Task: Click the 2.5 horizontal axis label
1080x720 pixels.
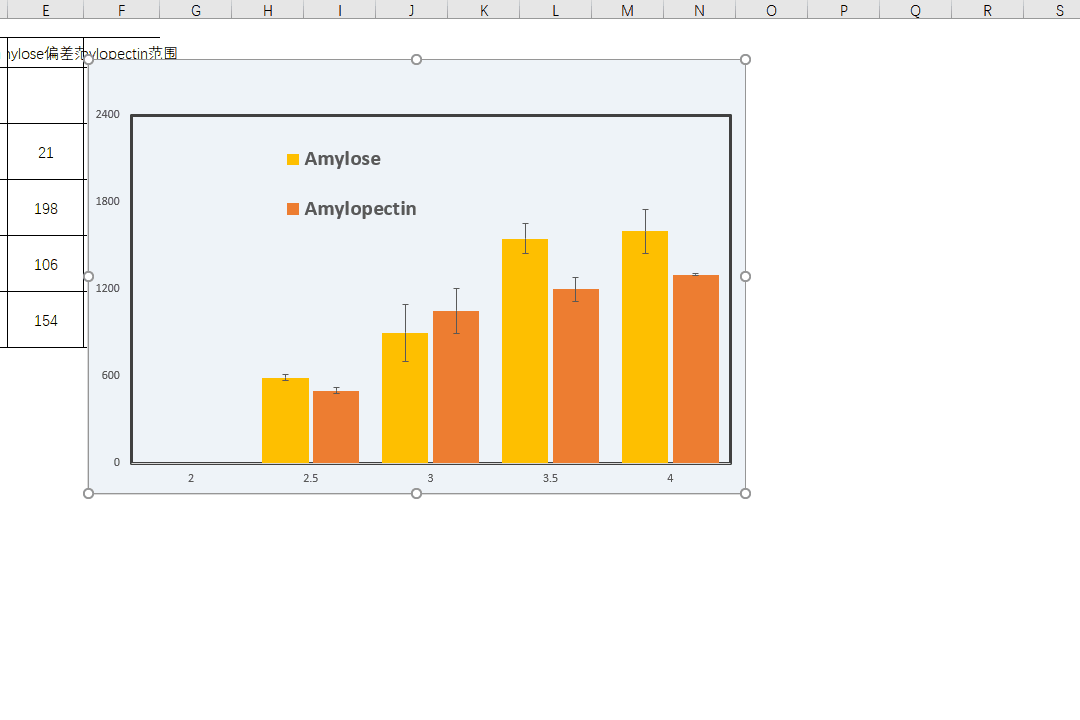Action: coord(311,478)
